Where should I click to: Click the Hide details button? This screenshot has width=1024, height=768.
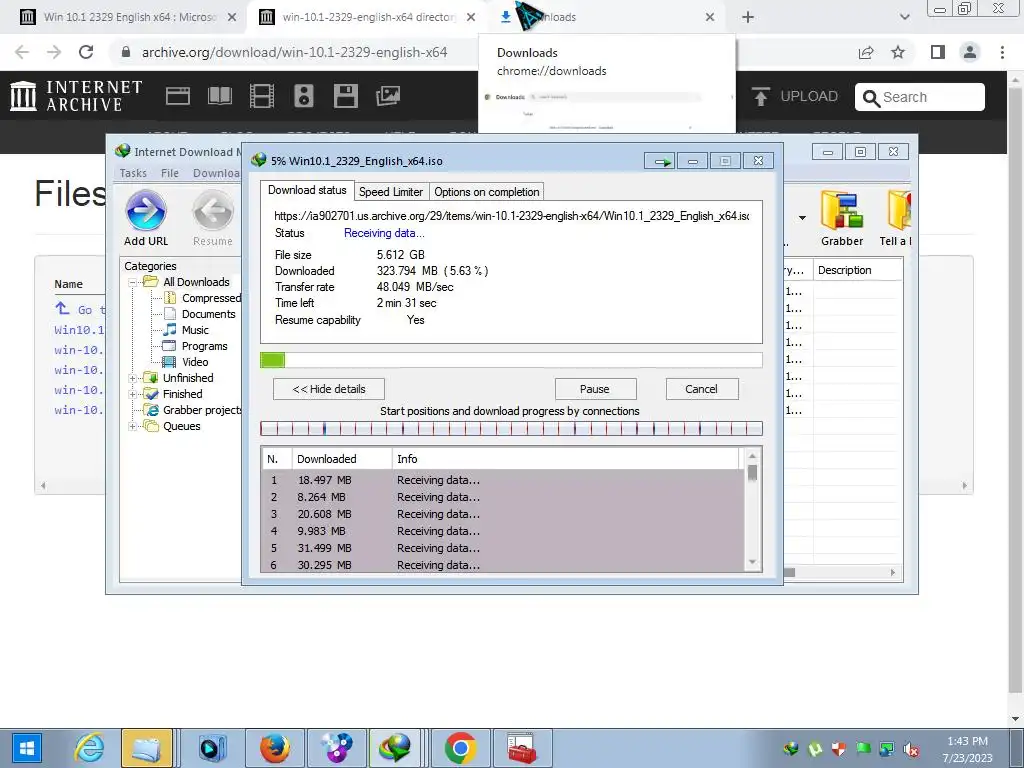(328, 389)
